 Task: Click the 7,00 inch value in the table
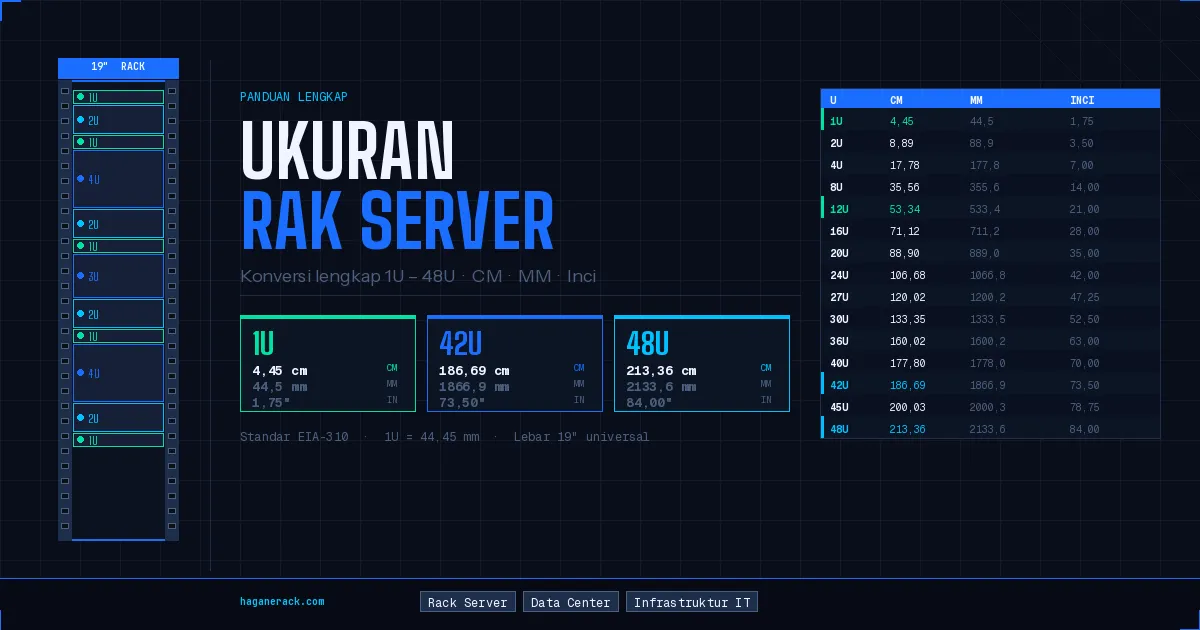pyautogui.click(x=1081, y=165)
